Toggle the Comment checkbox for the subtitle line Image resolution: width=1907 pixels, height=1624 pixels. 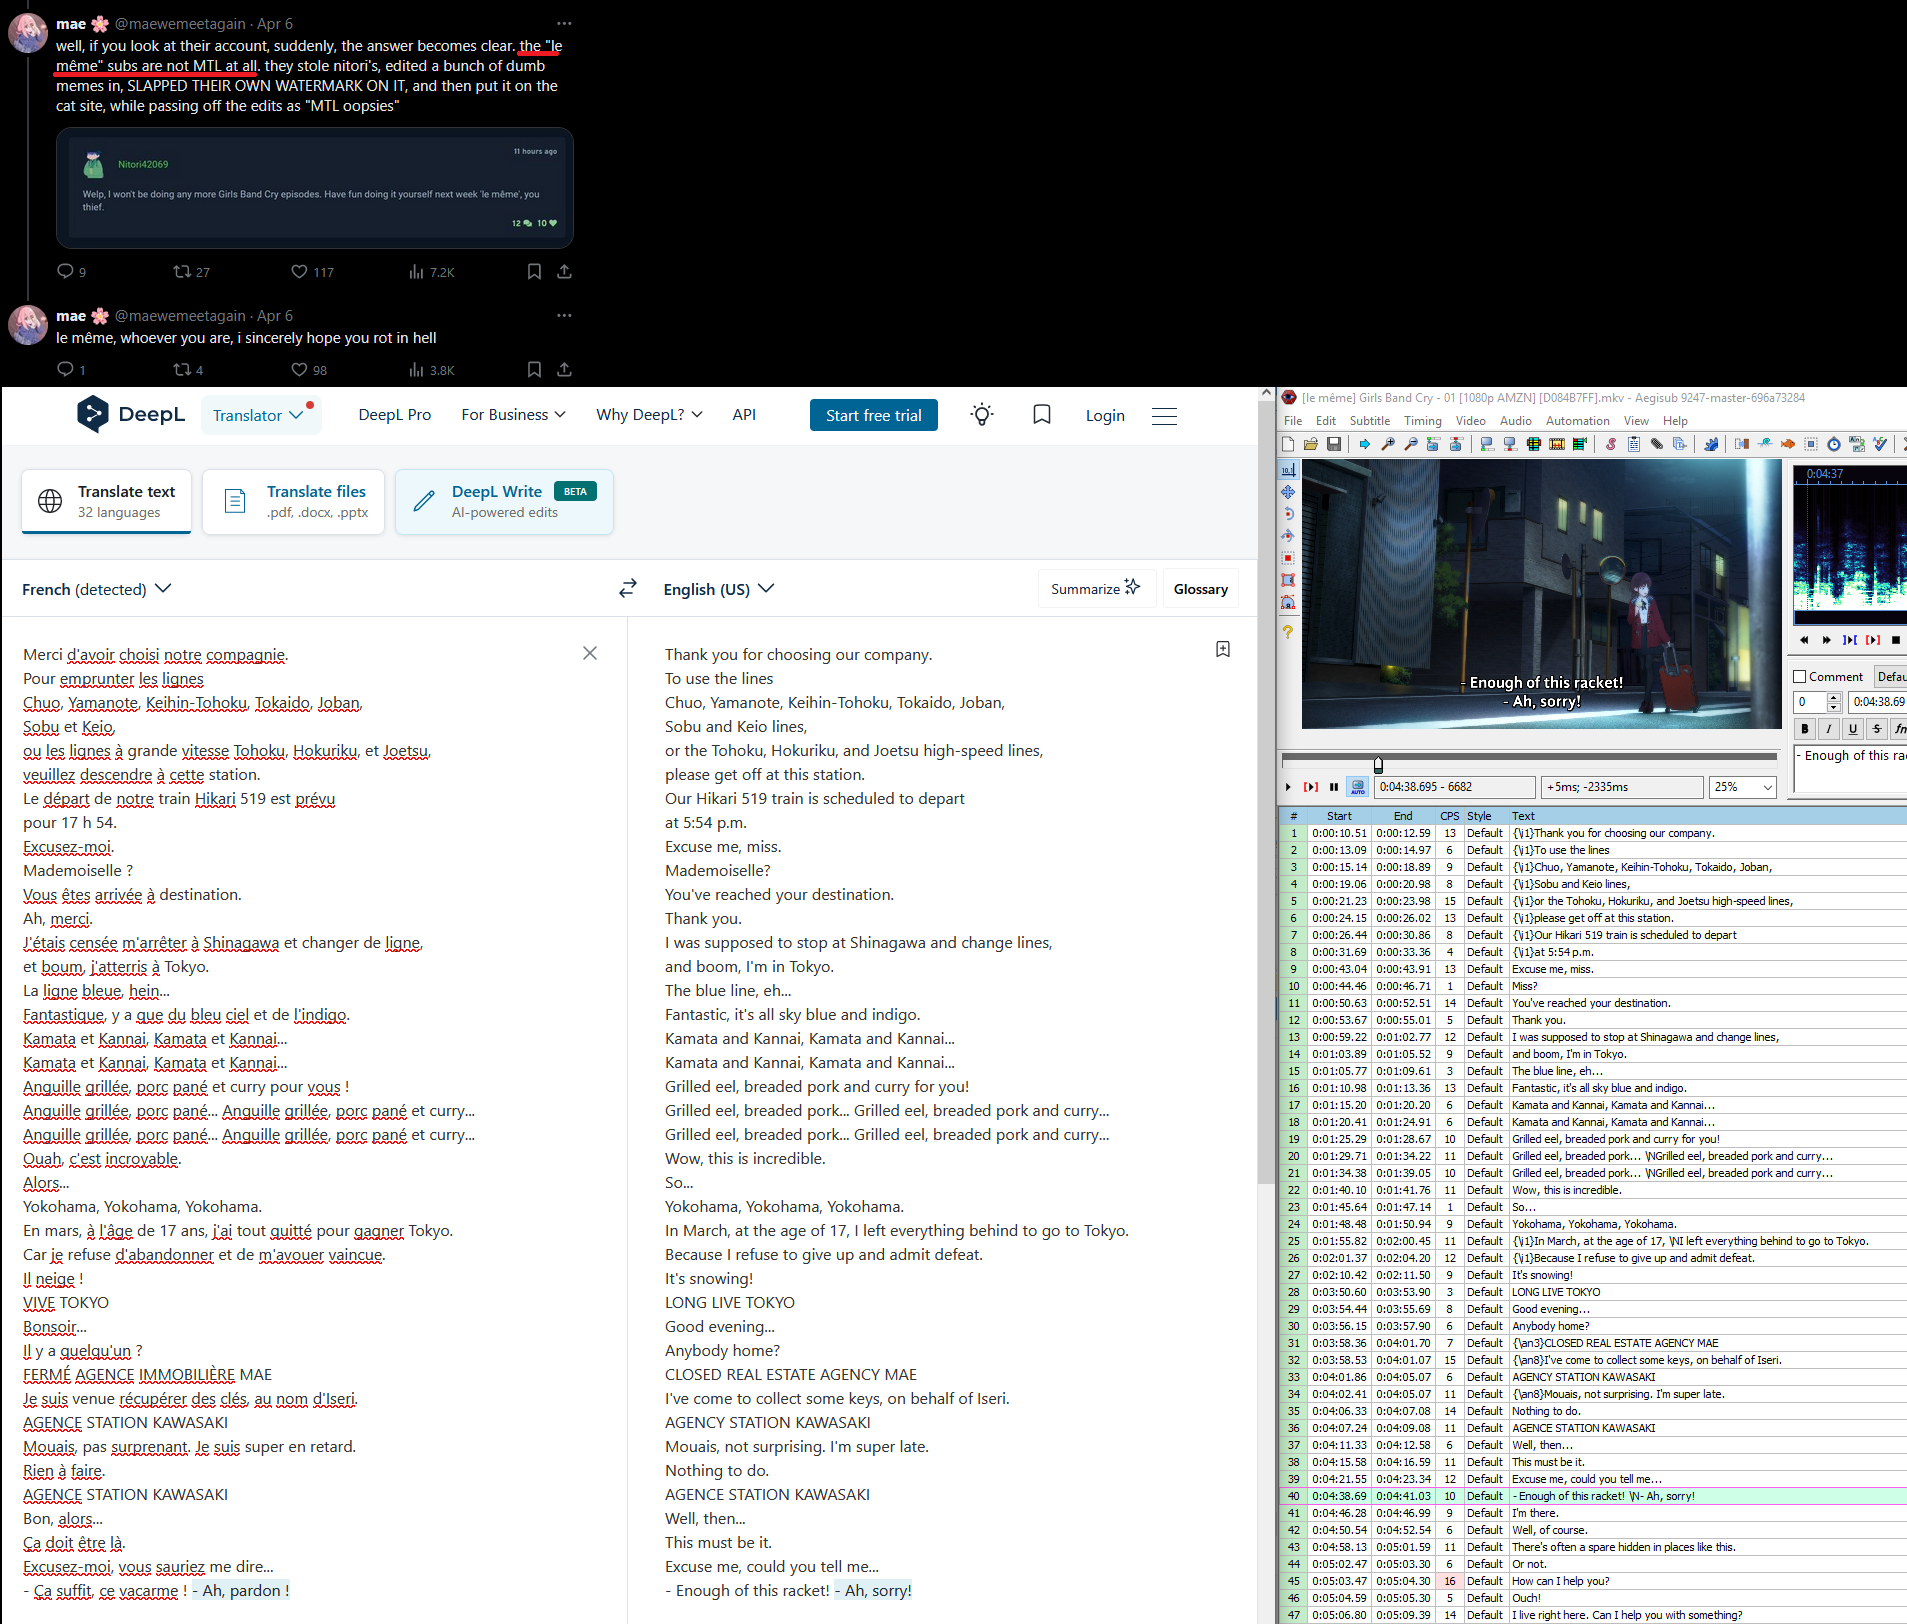click(1800, 677)
